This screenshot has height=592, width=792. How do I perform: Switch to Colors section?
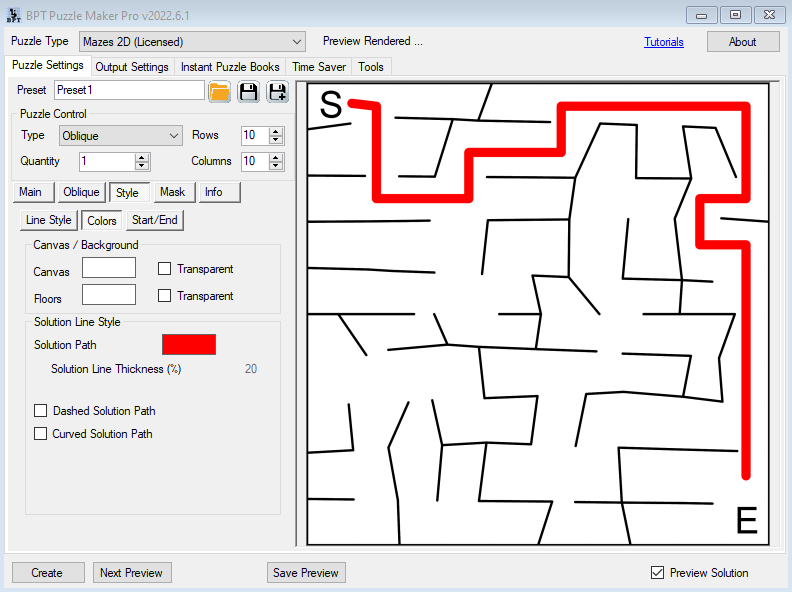[102, 221]
